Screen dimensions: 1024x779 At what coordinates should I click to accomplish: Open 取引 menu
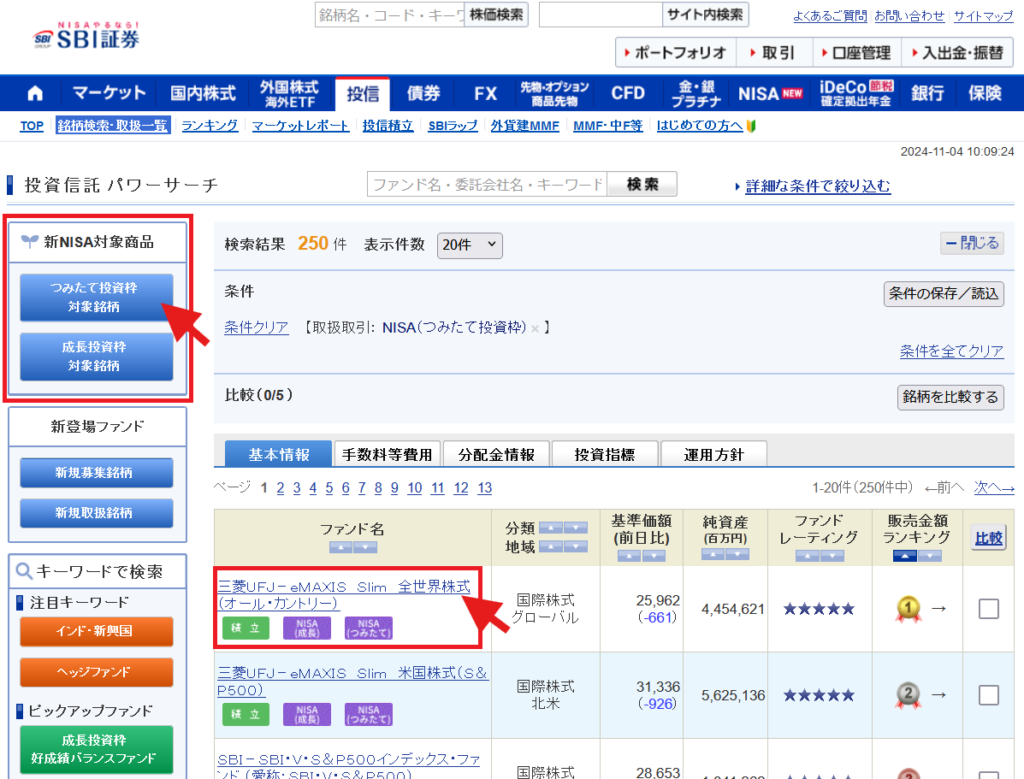(x=774, y=53)
